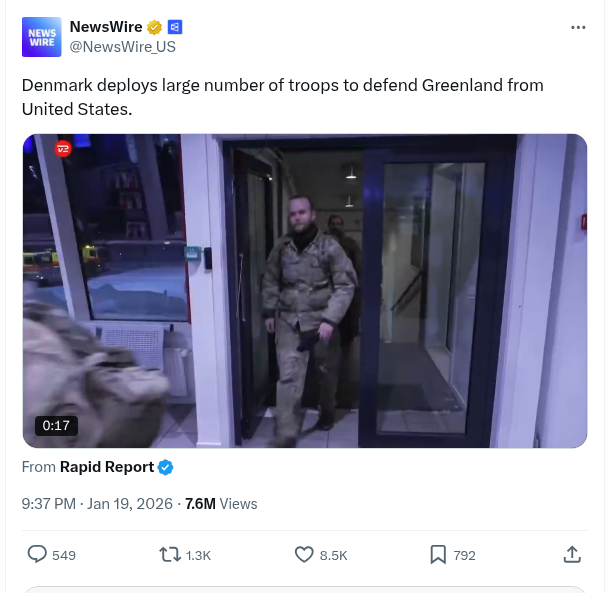
Task: Open the Rapid Report source link
Action: (107, 467)
